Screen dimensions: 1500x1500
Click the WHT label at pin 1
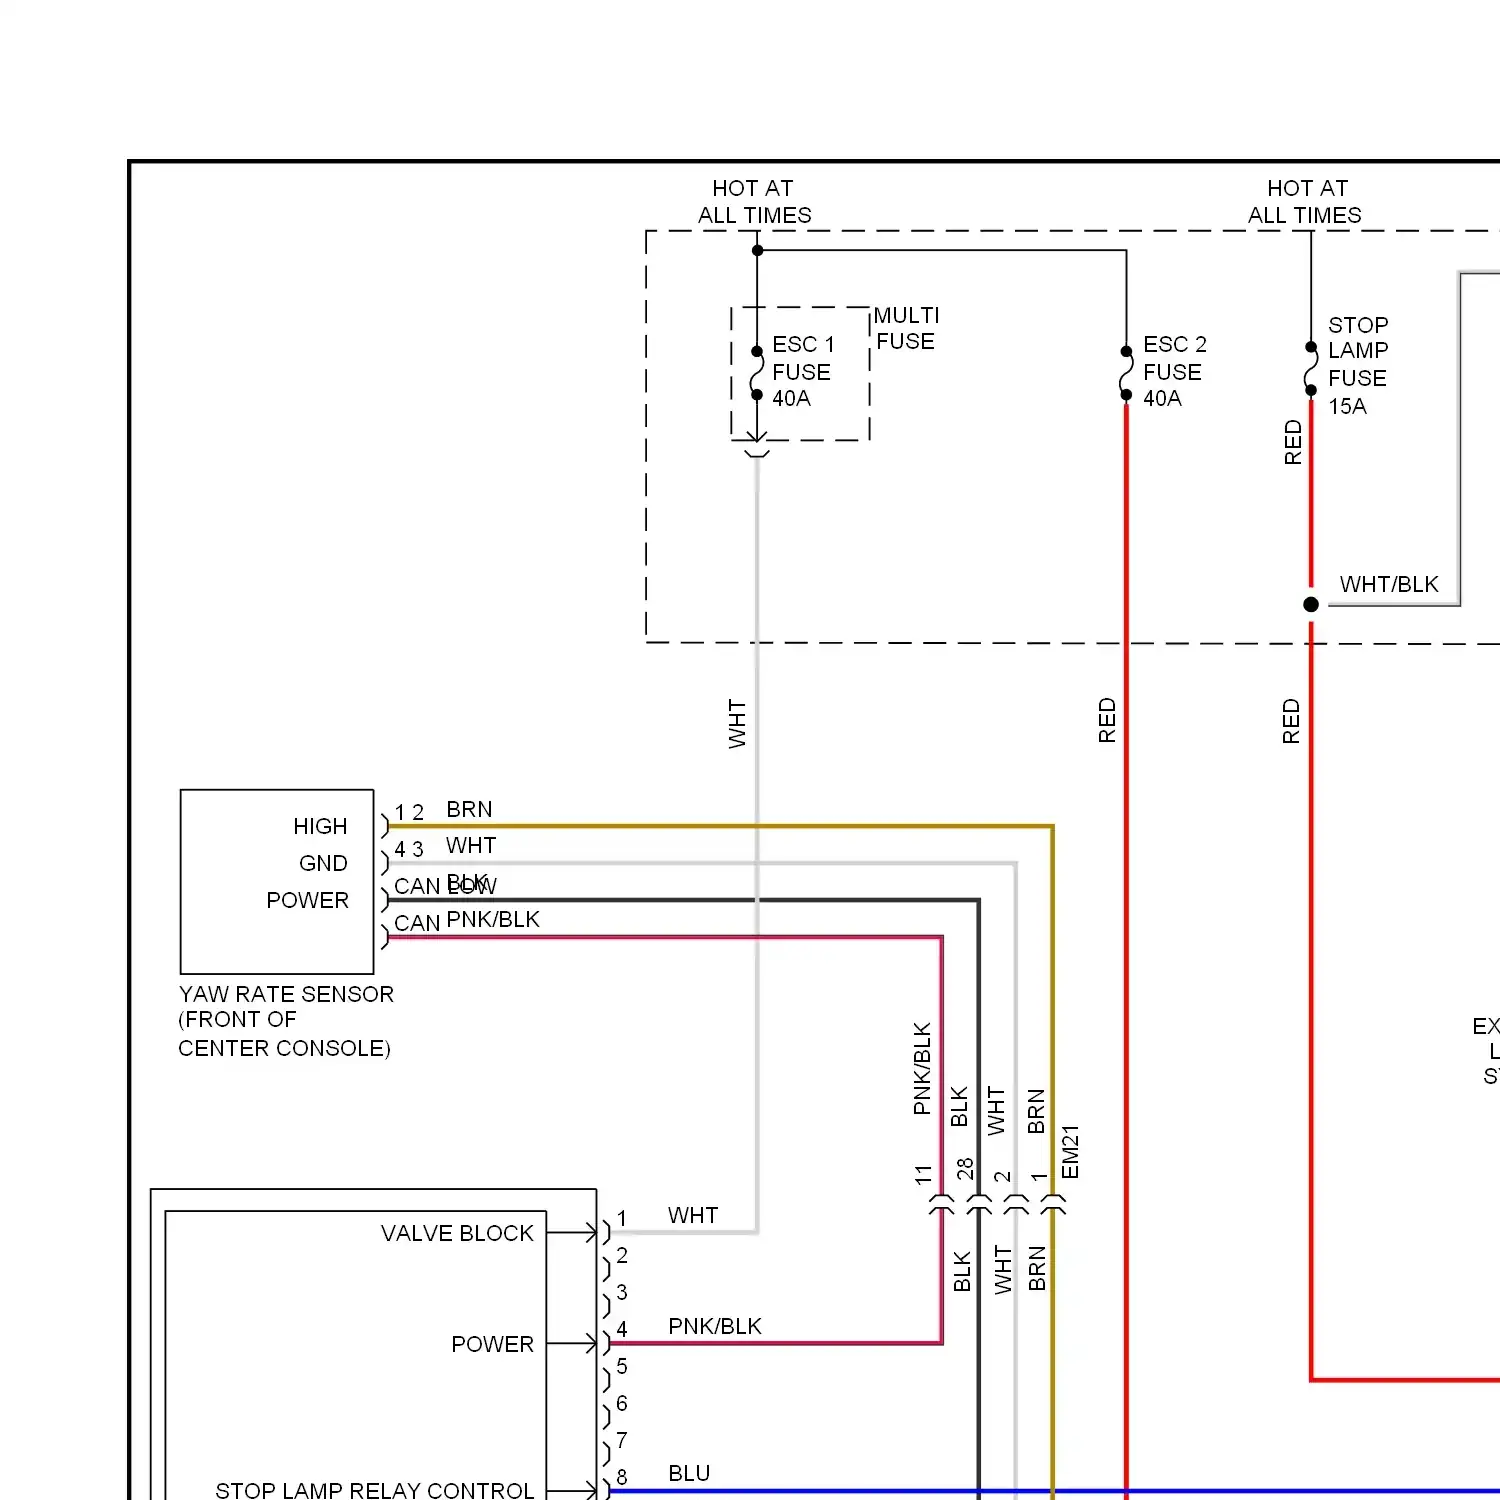point(693,1215)
